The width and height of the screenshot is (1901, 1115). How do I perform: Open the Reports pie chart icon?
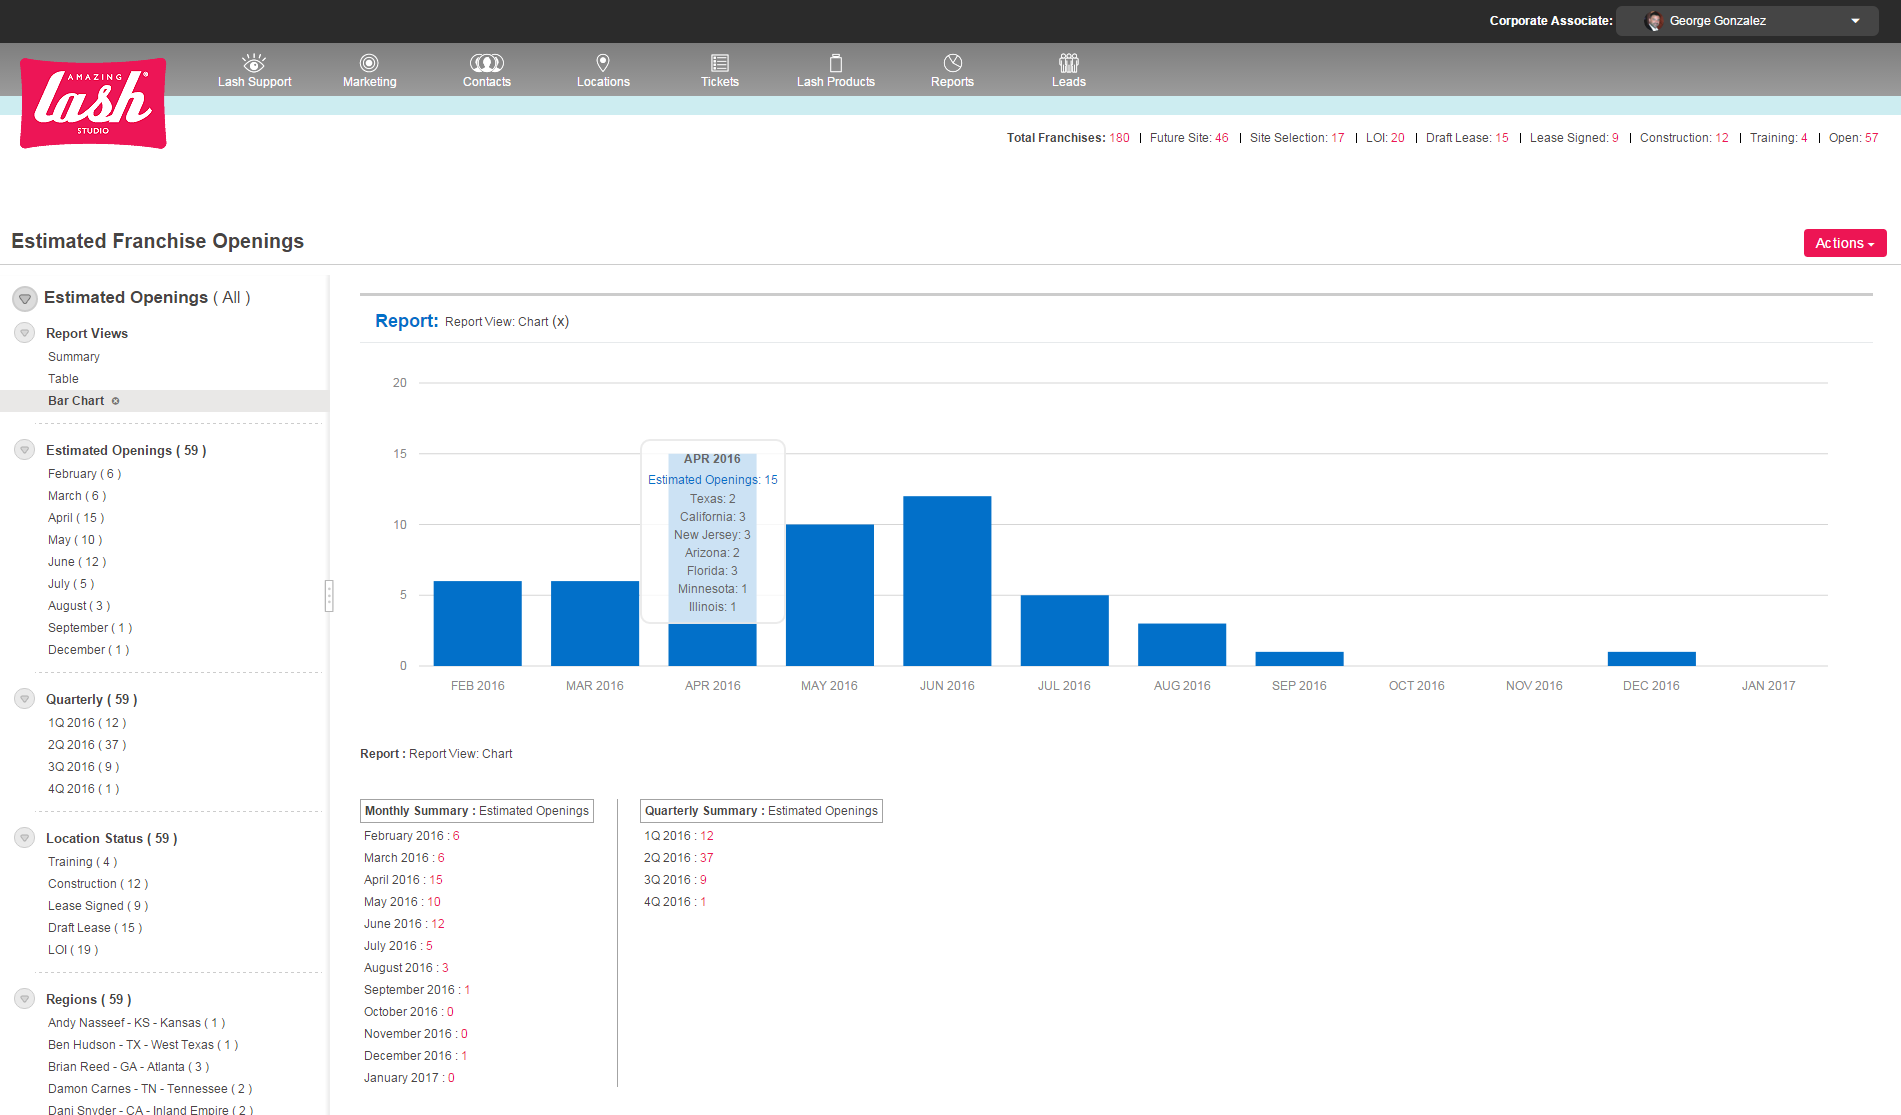(953, 62)
